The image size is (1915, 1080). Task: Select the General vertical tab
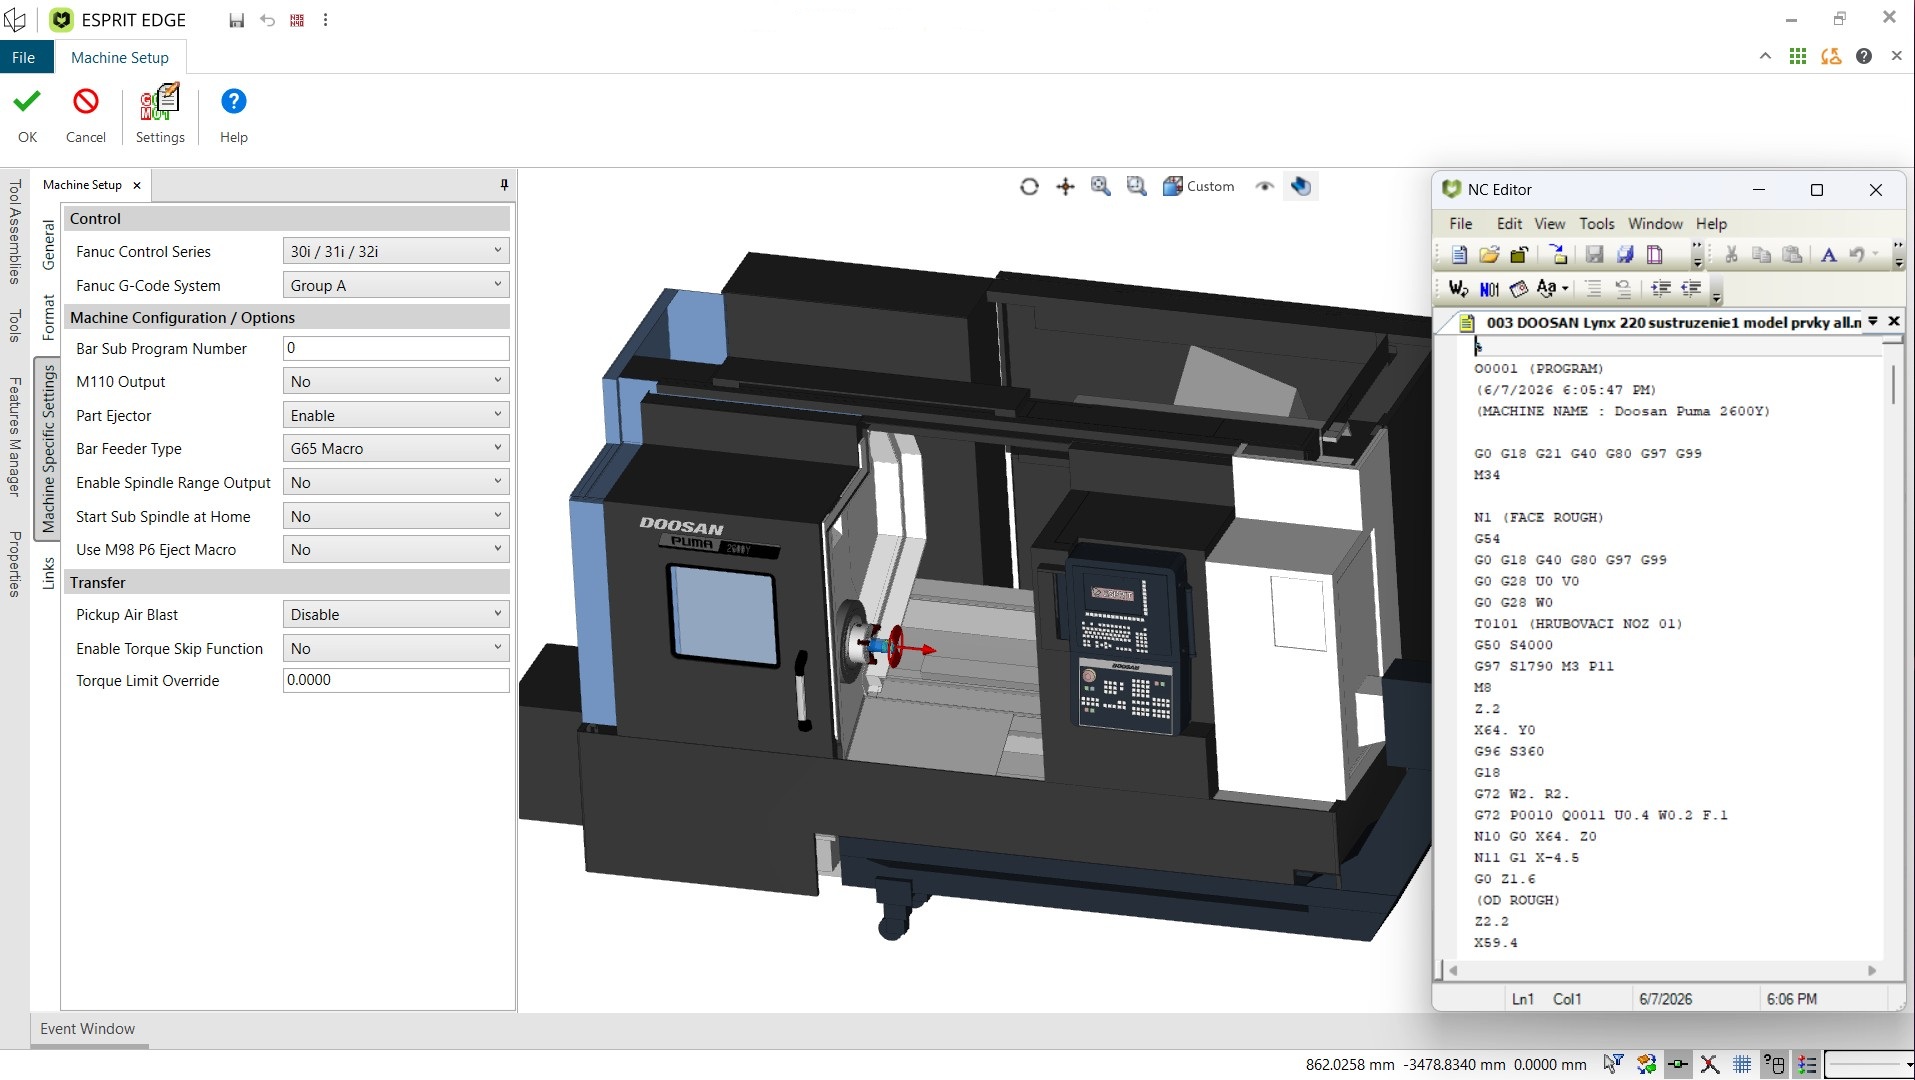[x=48, y=245]
